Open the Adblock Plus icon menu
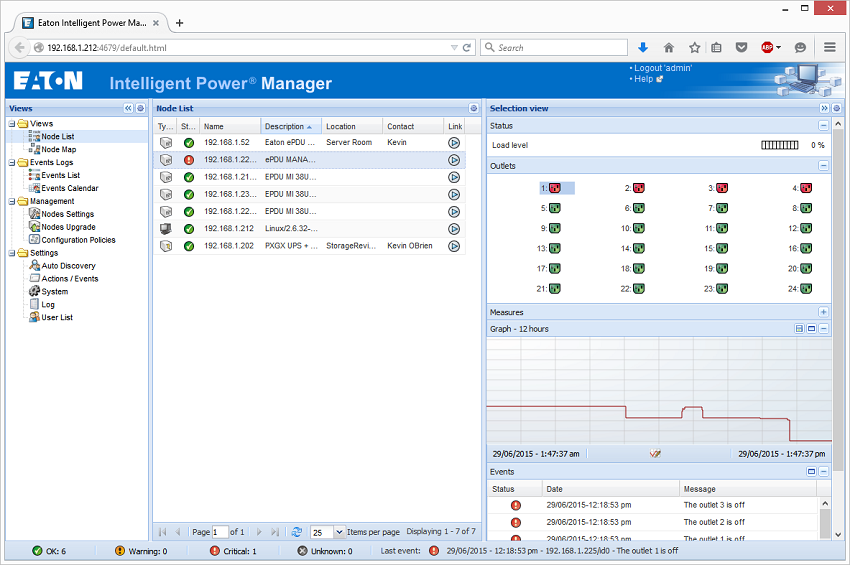 pyautogui.click(x=770, y=48)
